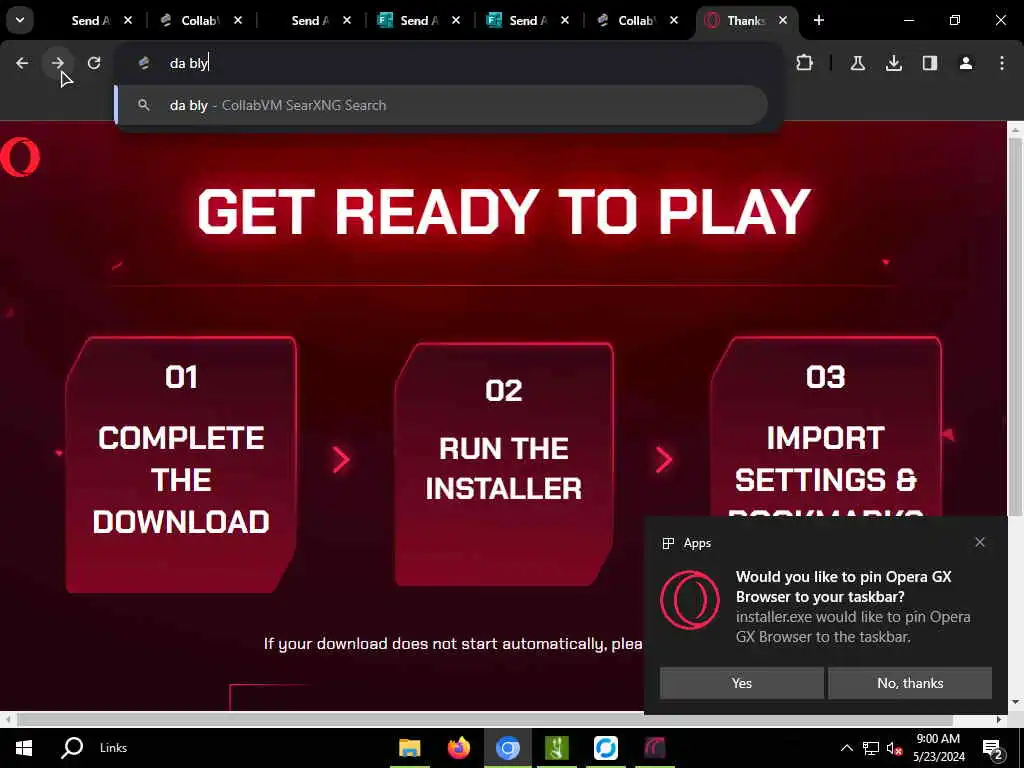Open Firefox from the taskbar
Image resolution: width=1024 pixels, height=768 pixels.
coord(458,748)
